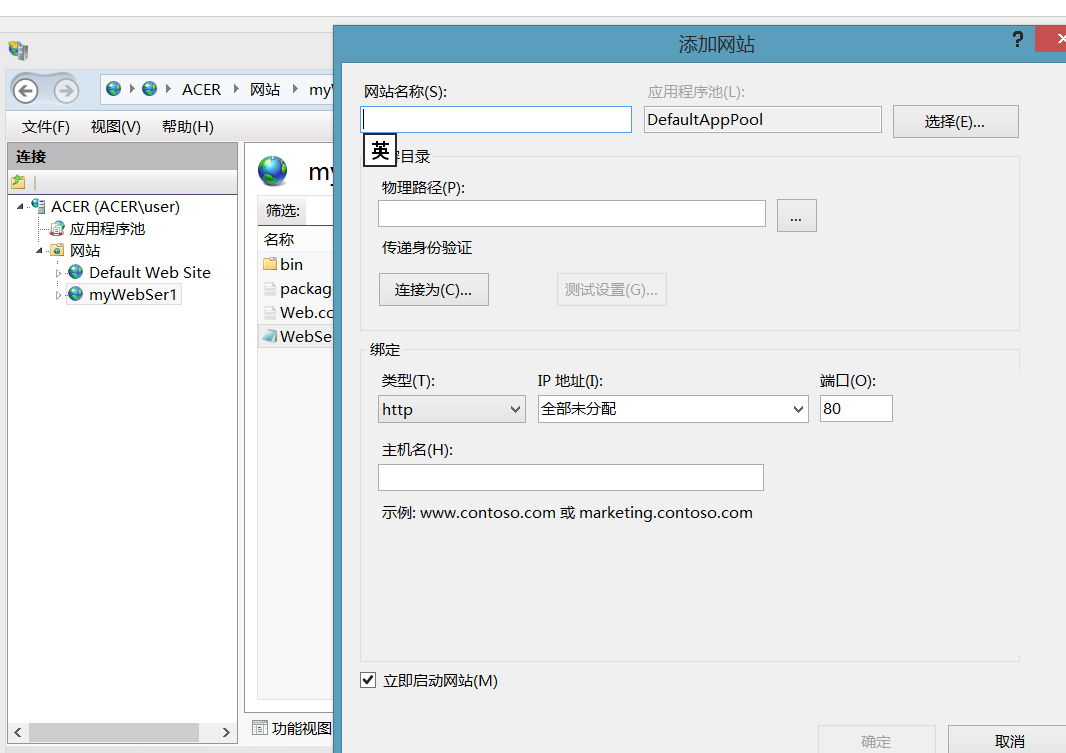Click the second globe icon in address bar
The width and height of the screenshot is (1066, 753).
coord(150,89)
